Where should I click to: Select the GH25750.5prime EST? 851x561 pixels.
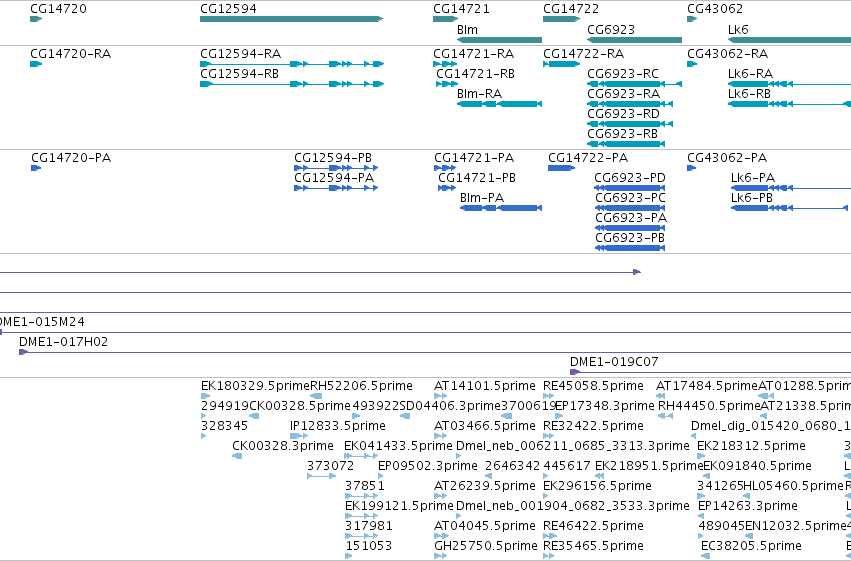tap(440, 556)
